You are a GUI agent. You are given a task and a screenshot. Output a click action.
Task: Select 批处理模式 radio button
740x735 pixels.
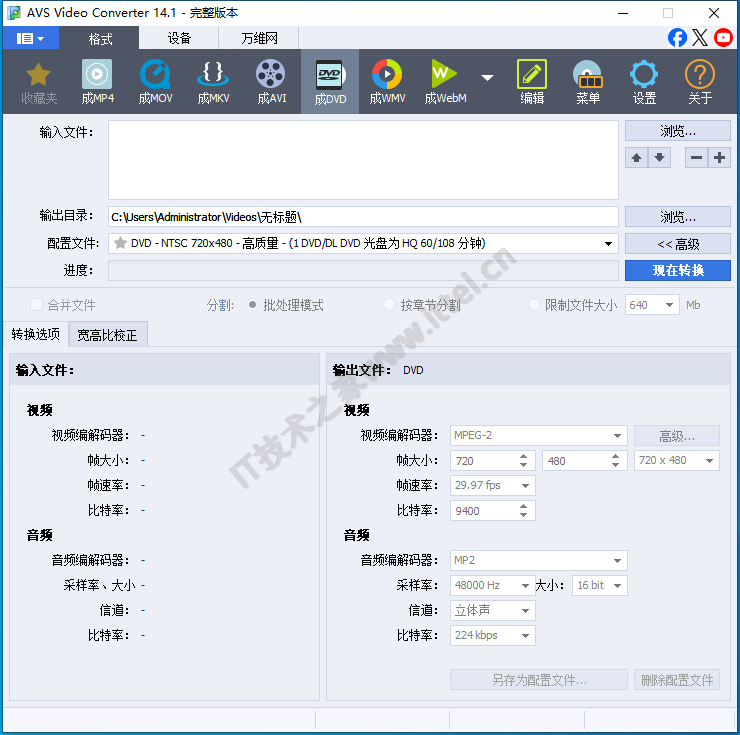pos(252,305)
